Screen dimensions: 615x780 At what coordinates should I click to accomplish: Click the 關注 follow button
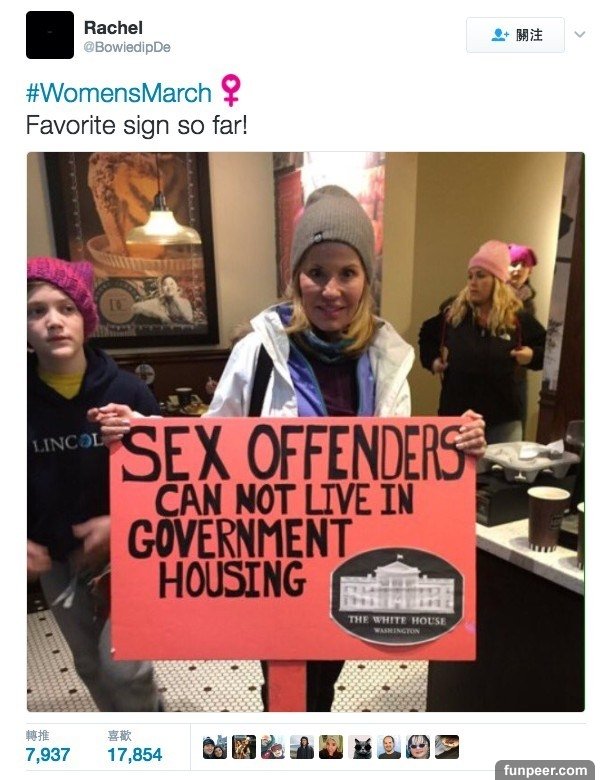515,35
